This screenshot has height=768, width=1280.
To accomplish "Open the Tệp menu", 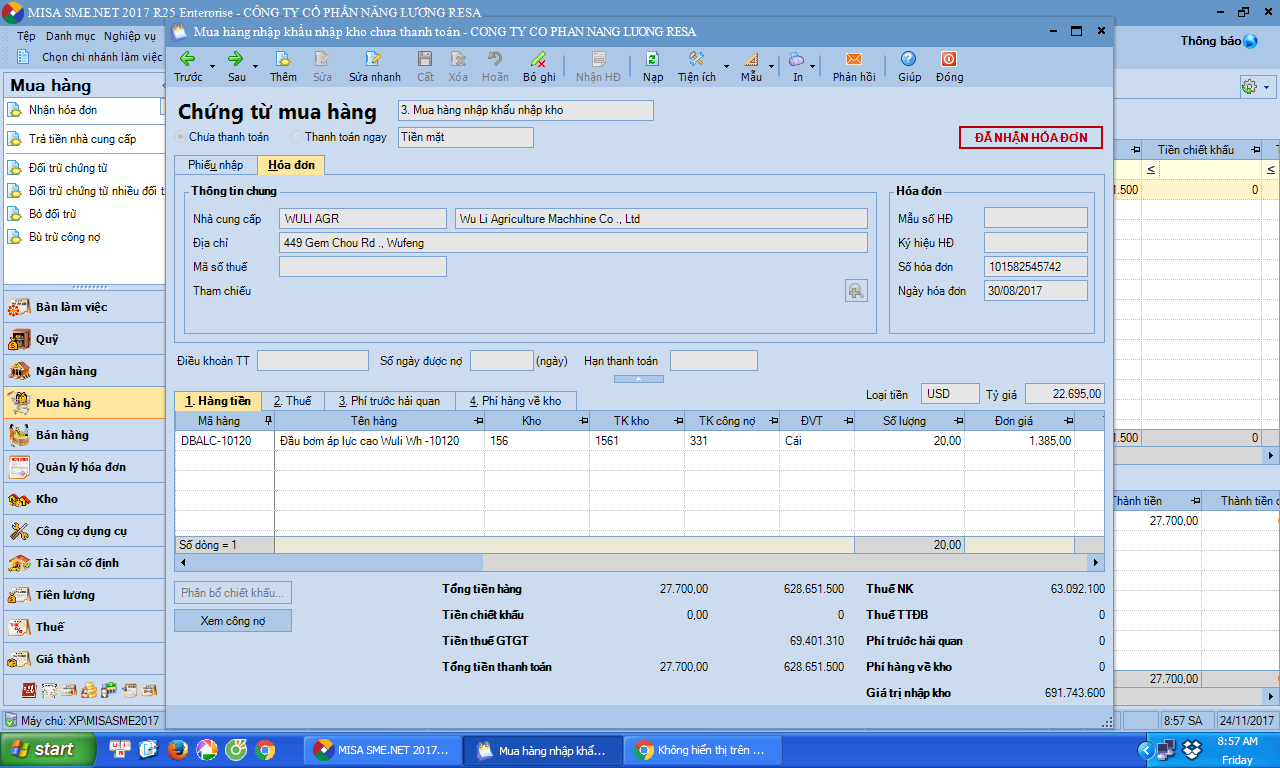I will (x=26, y=36).
